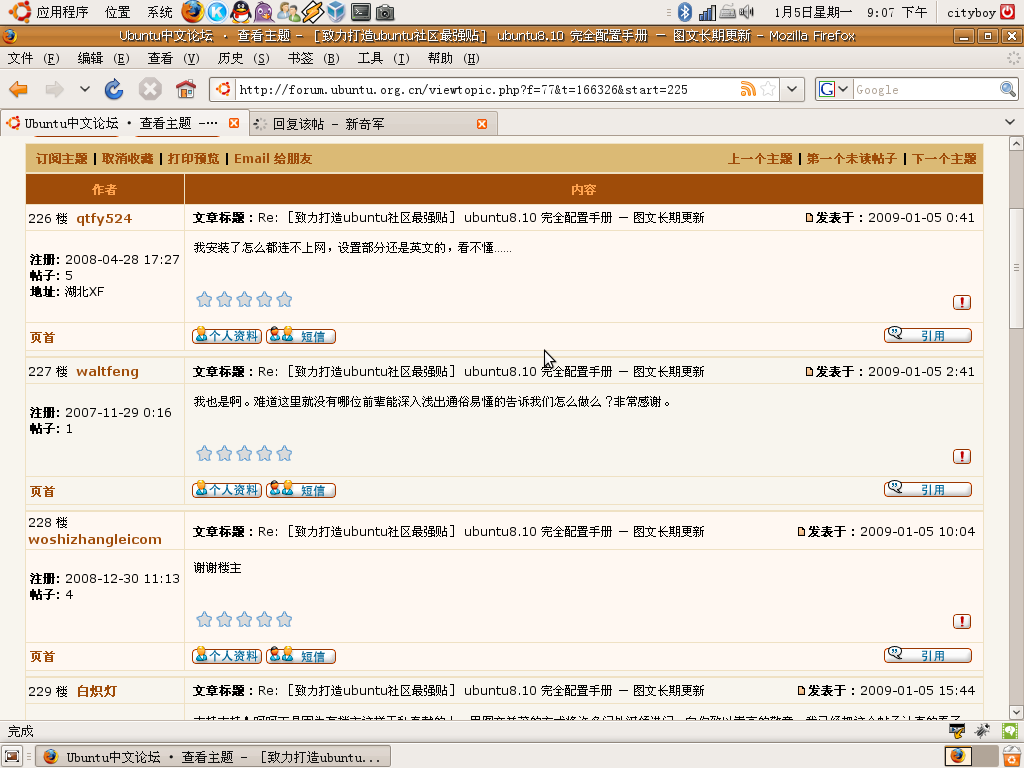This screenshot has width=1024, height=768.
Task: Open the 书签 menu
Action: pos(313,58)
